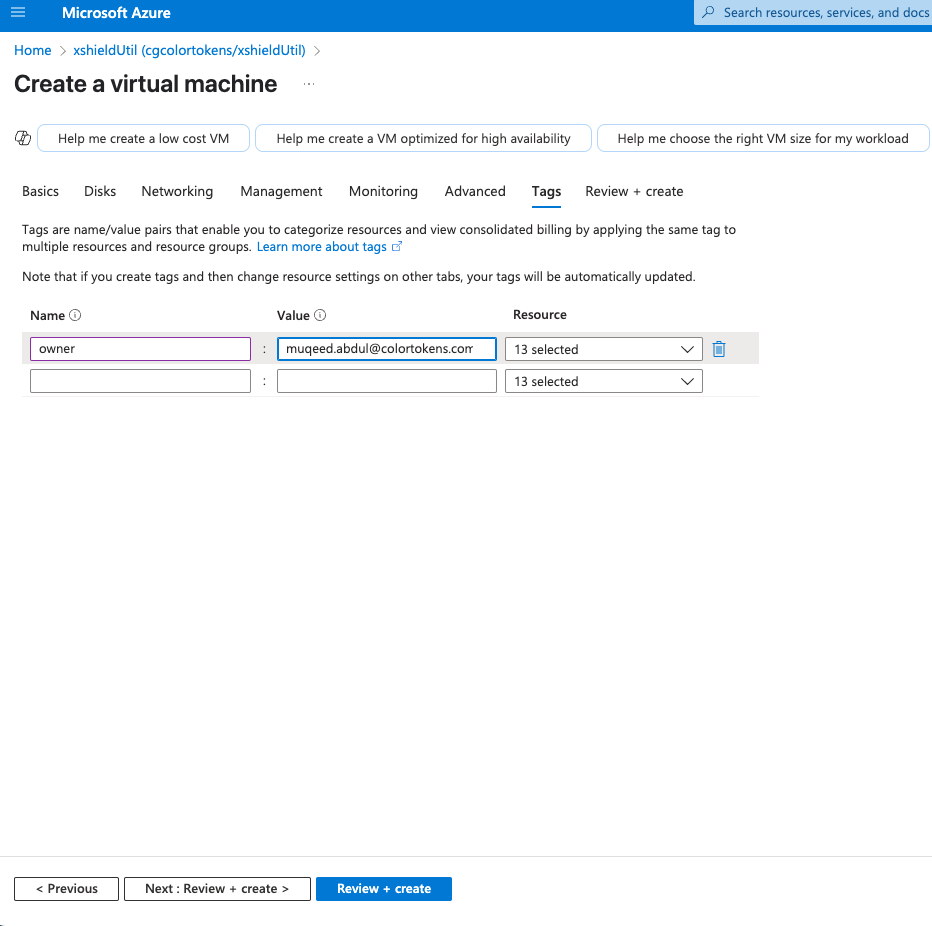The height and width of the screenshot is (926, 932).
Task: Expand the Resource dropdown for the owner tag
Action: (x=603, y=349)
